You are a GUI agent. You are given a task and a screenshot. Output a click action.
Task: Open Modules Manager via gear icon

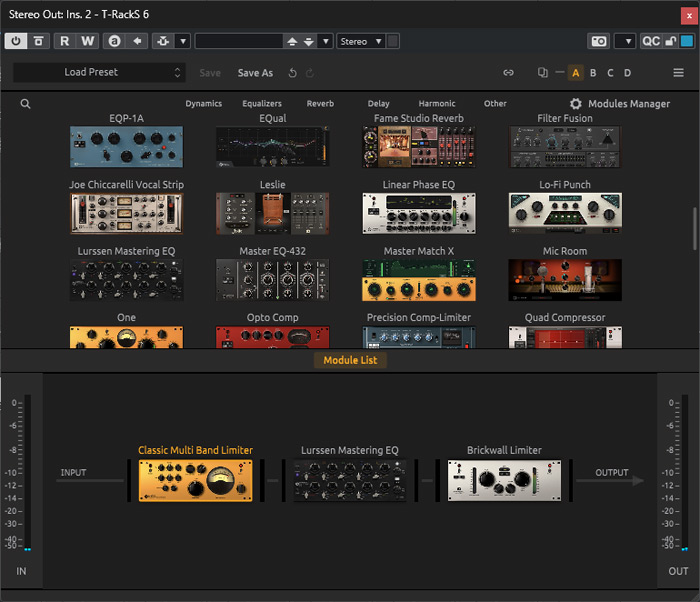point(575,104)
